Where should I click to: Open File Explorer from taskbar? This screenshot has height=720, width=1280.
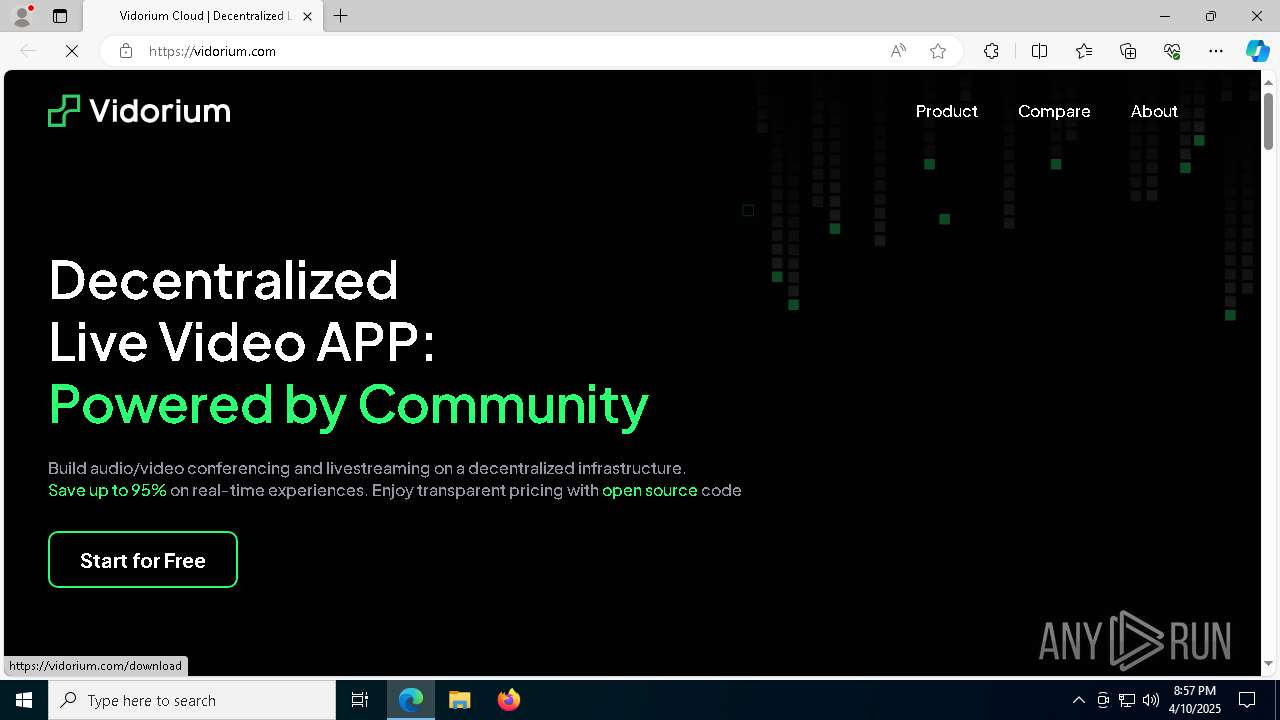coord(459,700)
